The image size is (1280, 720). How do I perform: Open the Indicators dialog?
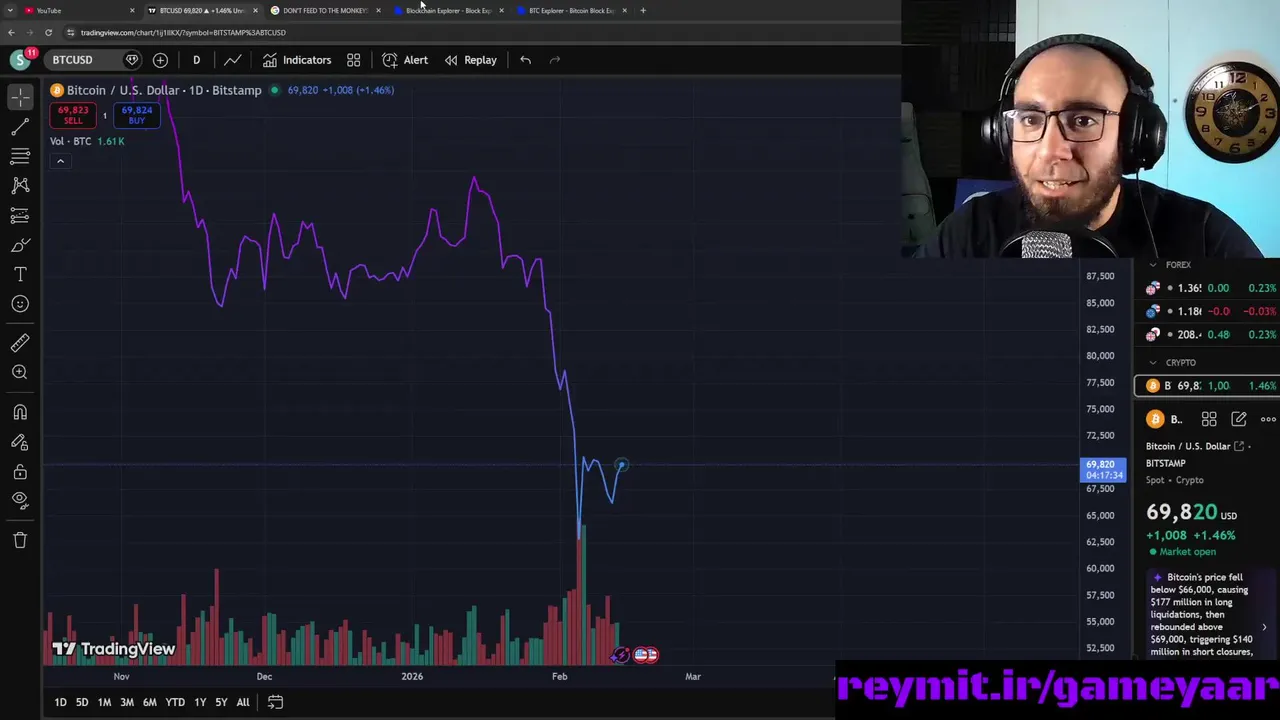[x=297, y=60]
